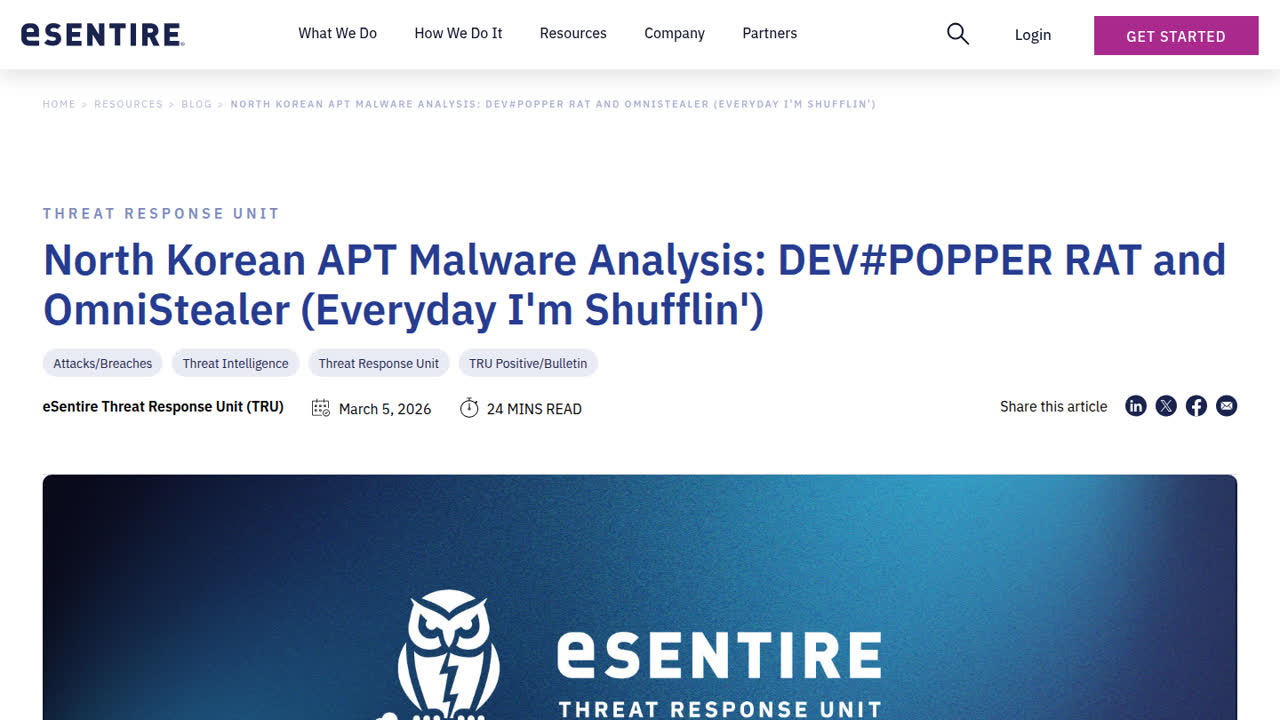Click the Login link

1033,35
